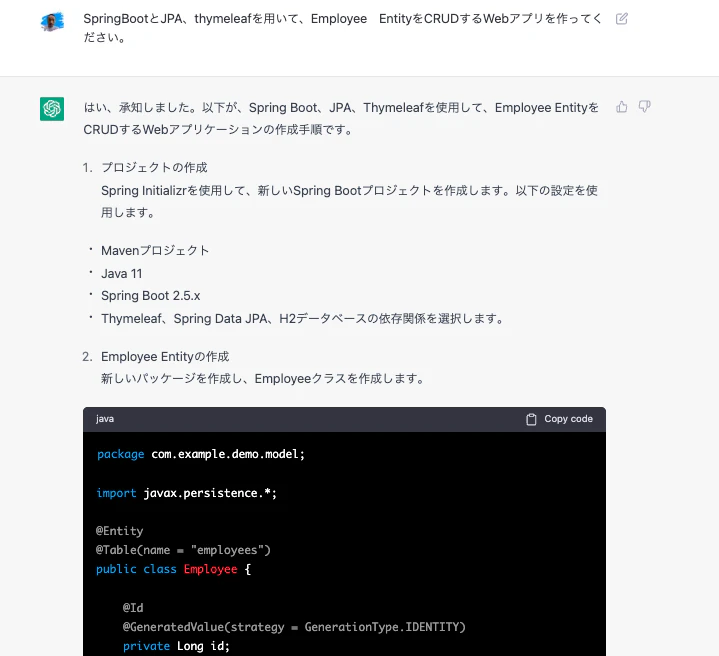The height and width of the screenshot is (656, 719).
Task: Click the "@Entity" annotation in code
Action: pos(120,531)
